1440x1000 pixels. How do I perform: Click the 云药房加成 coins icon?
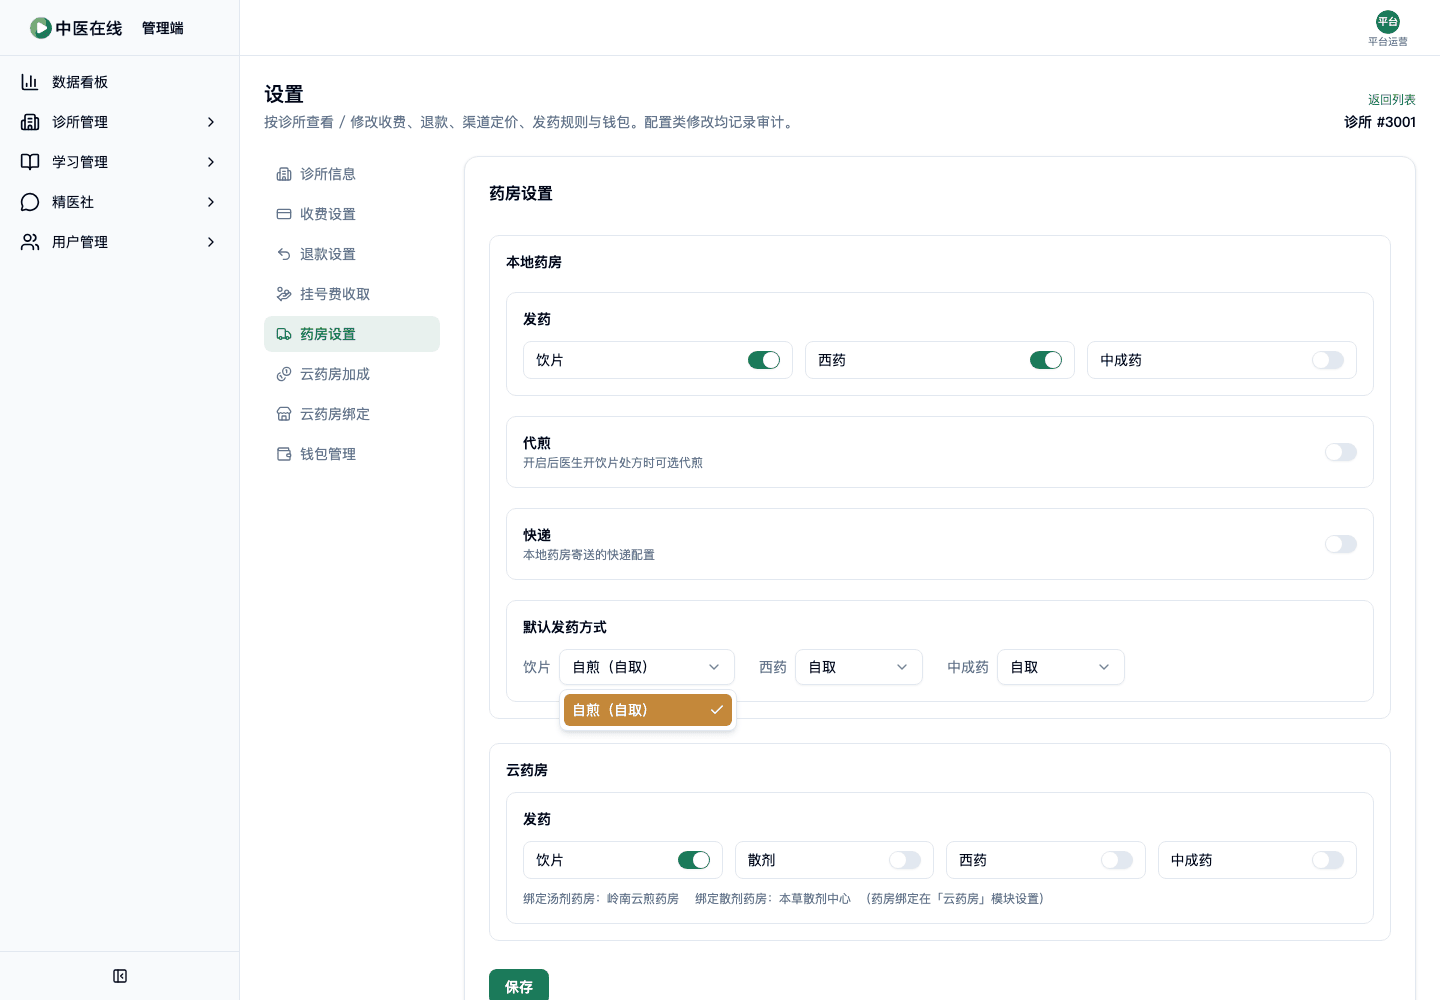pyautogui.click(x=284, y=374)
